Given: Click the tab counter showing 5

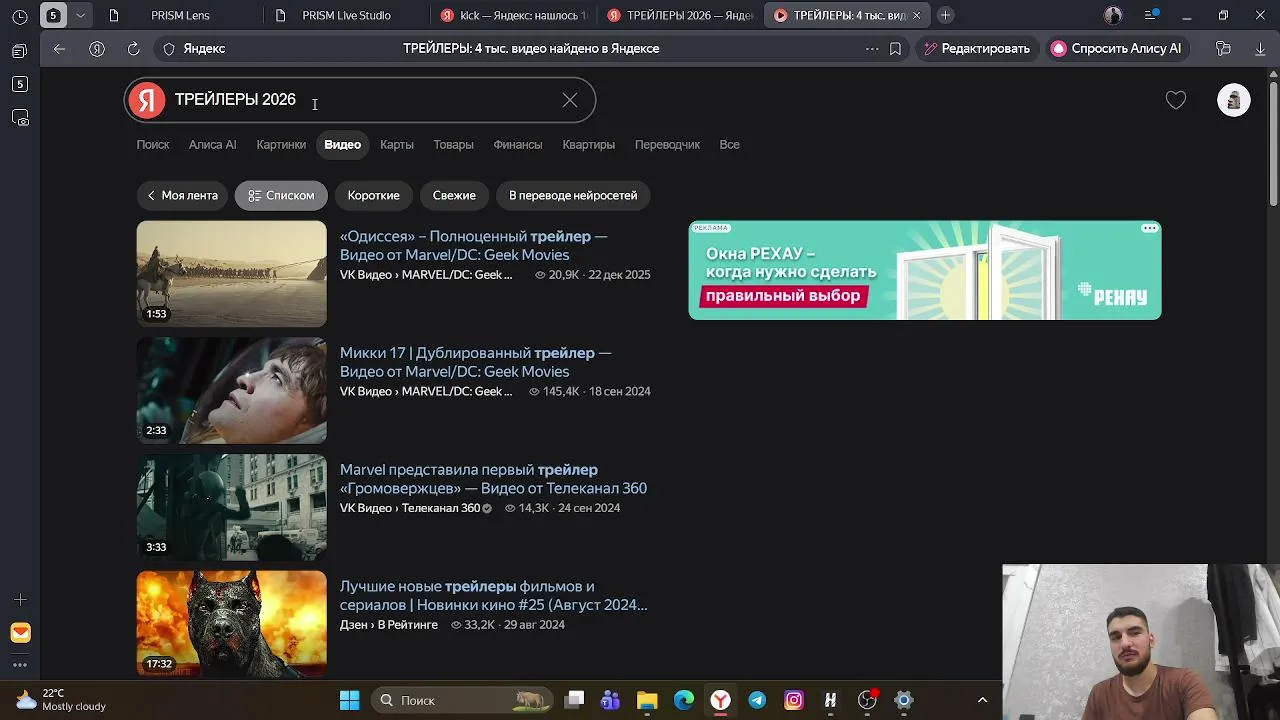Looking at the screenshot, I should click(x=54, y=15).
